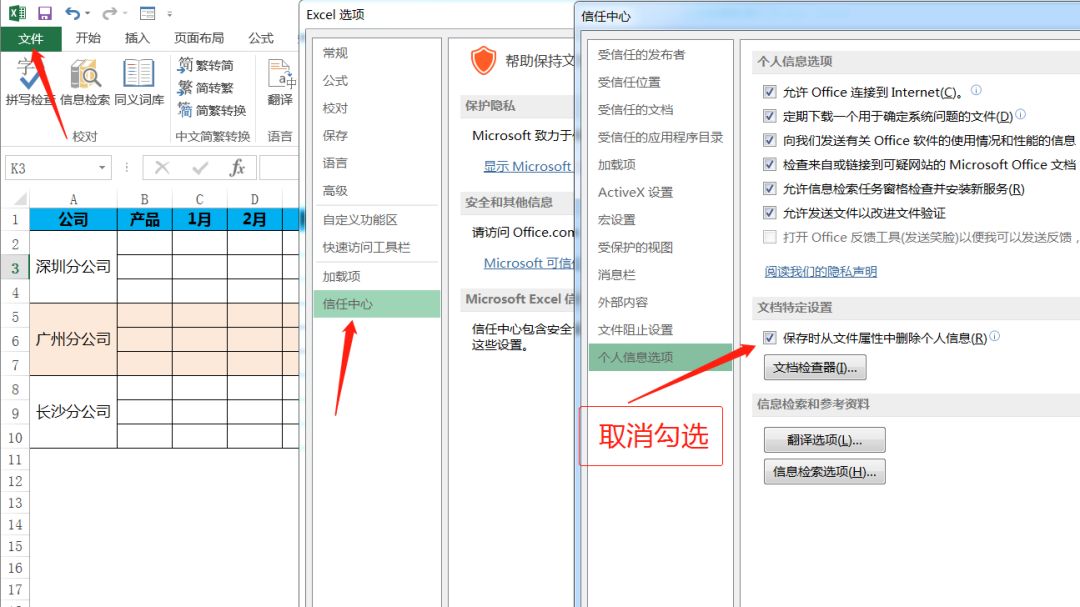
Task: Click the red shield icon in Excel Options
Action: coord(484,61)
